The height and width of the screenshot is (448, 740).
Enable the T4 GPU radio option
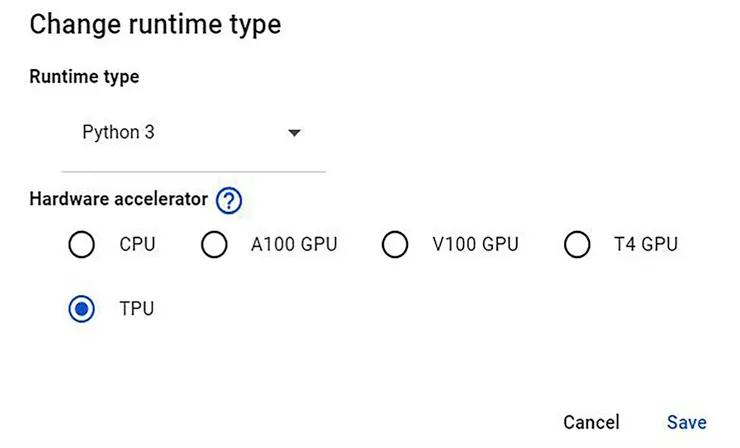pos(577,245)
